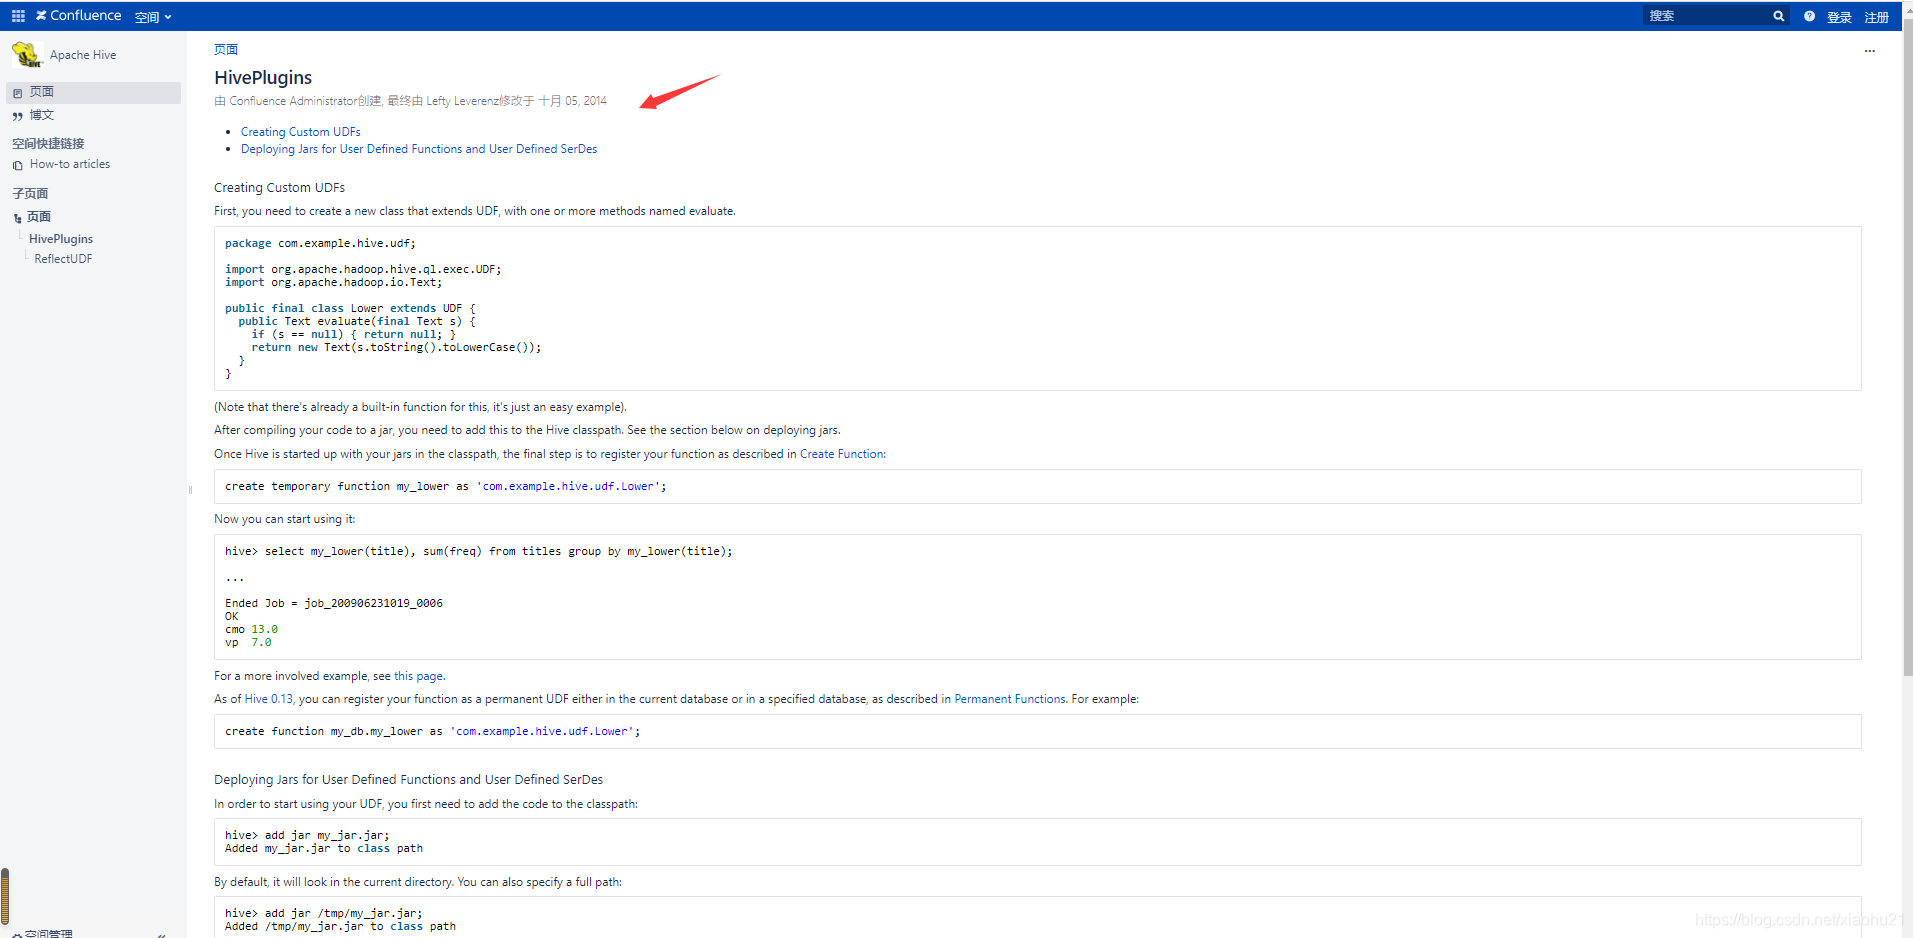Screen dimensions: 1913x938
Task: Open the Hive 0.13 link
Action: tap(269, 699)
